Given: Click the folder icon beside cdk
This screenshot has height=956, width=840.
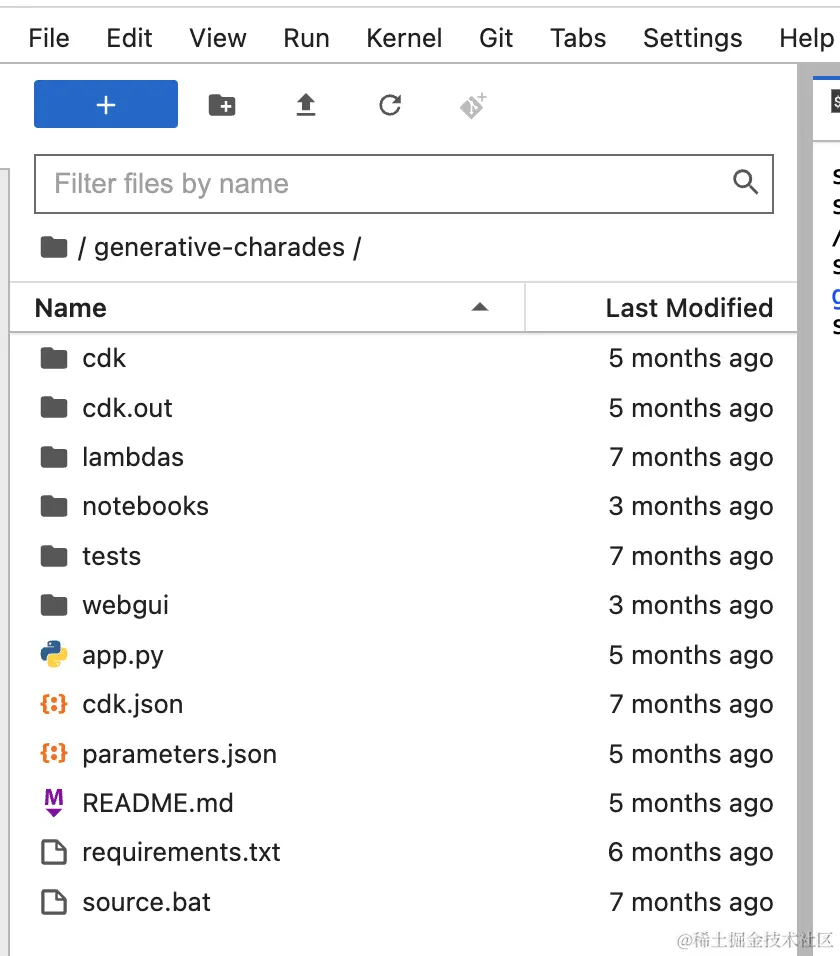Looking at the screenshot, I should [54, 358].
